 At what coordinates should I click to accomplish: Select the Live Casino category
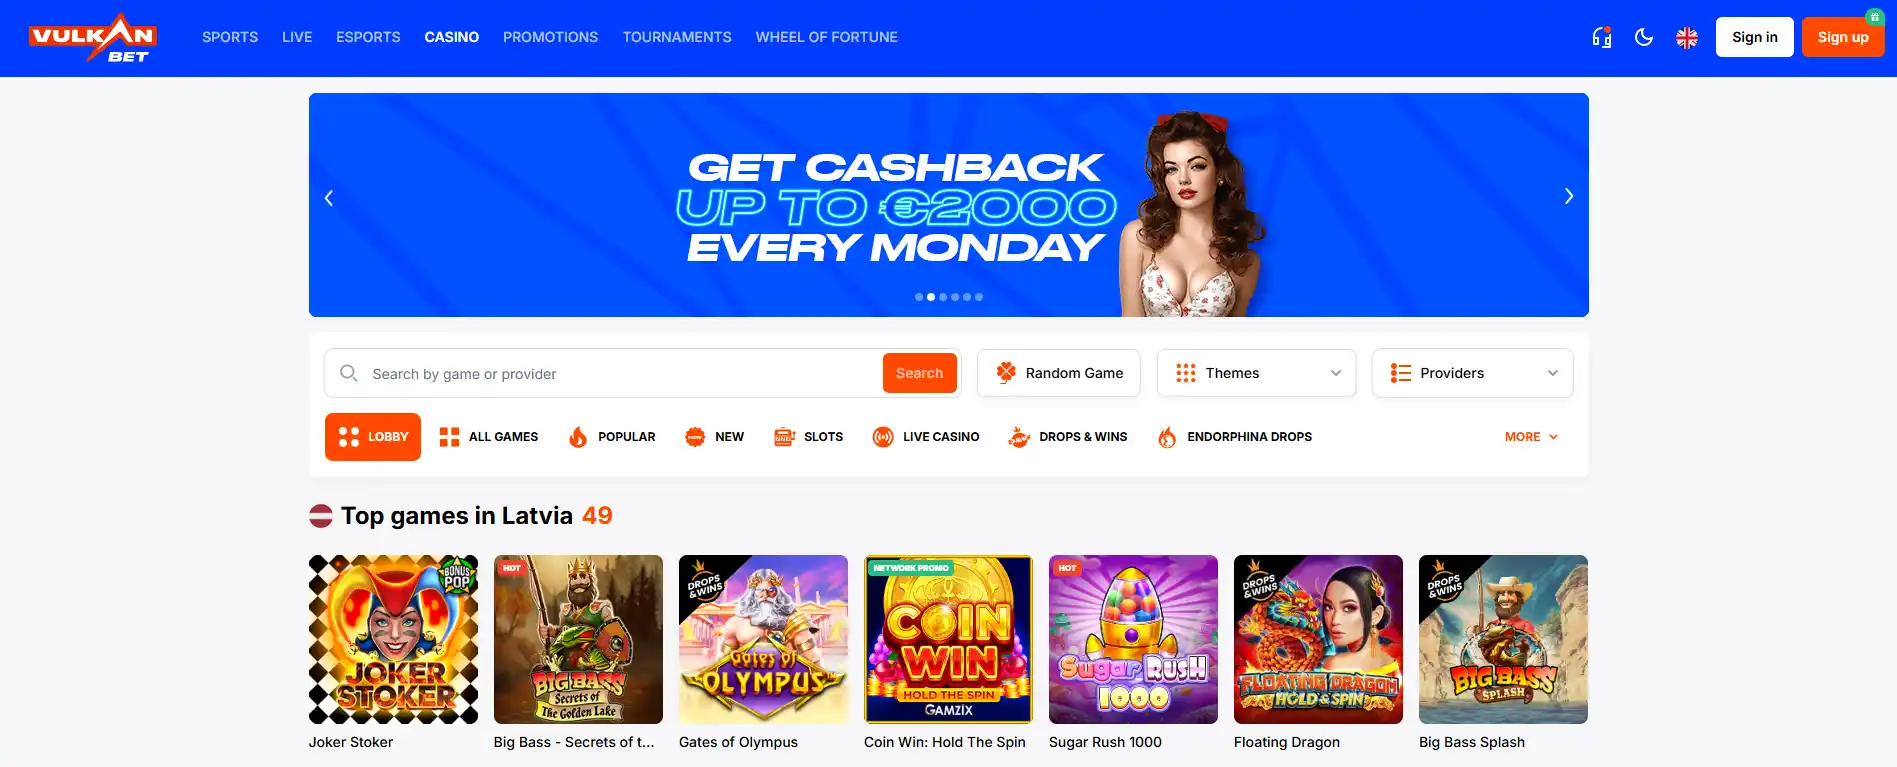[x=925, y=437]
